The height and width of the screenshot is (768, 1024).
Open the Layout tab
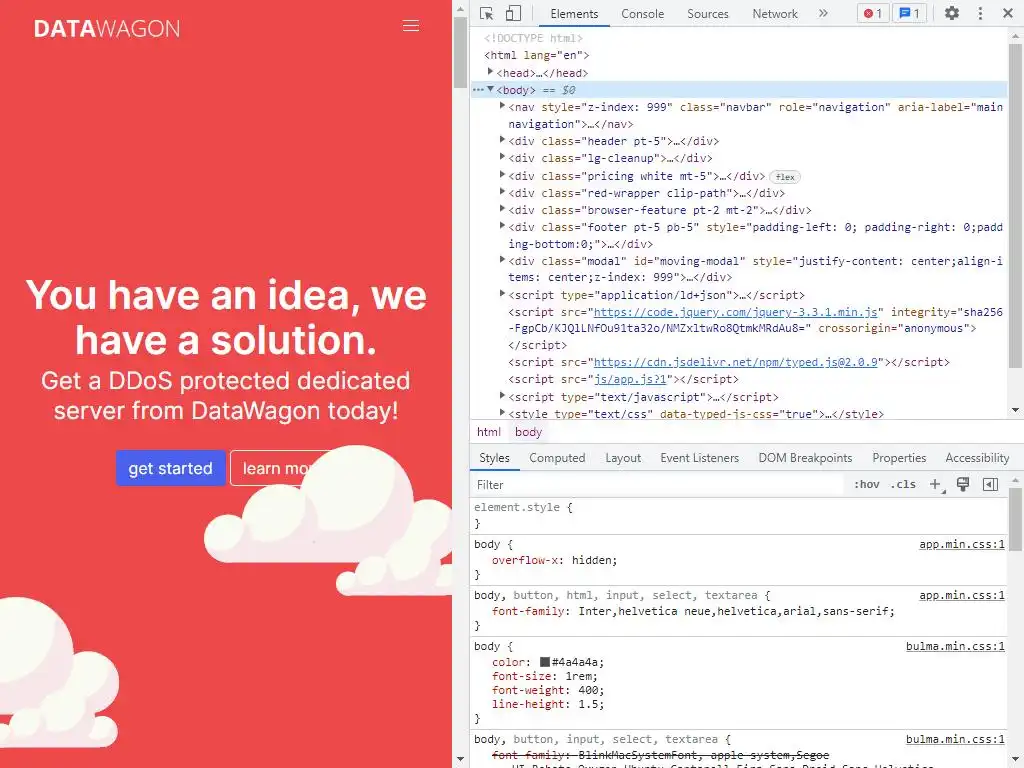click(x=623, y=458)
